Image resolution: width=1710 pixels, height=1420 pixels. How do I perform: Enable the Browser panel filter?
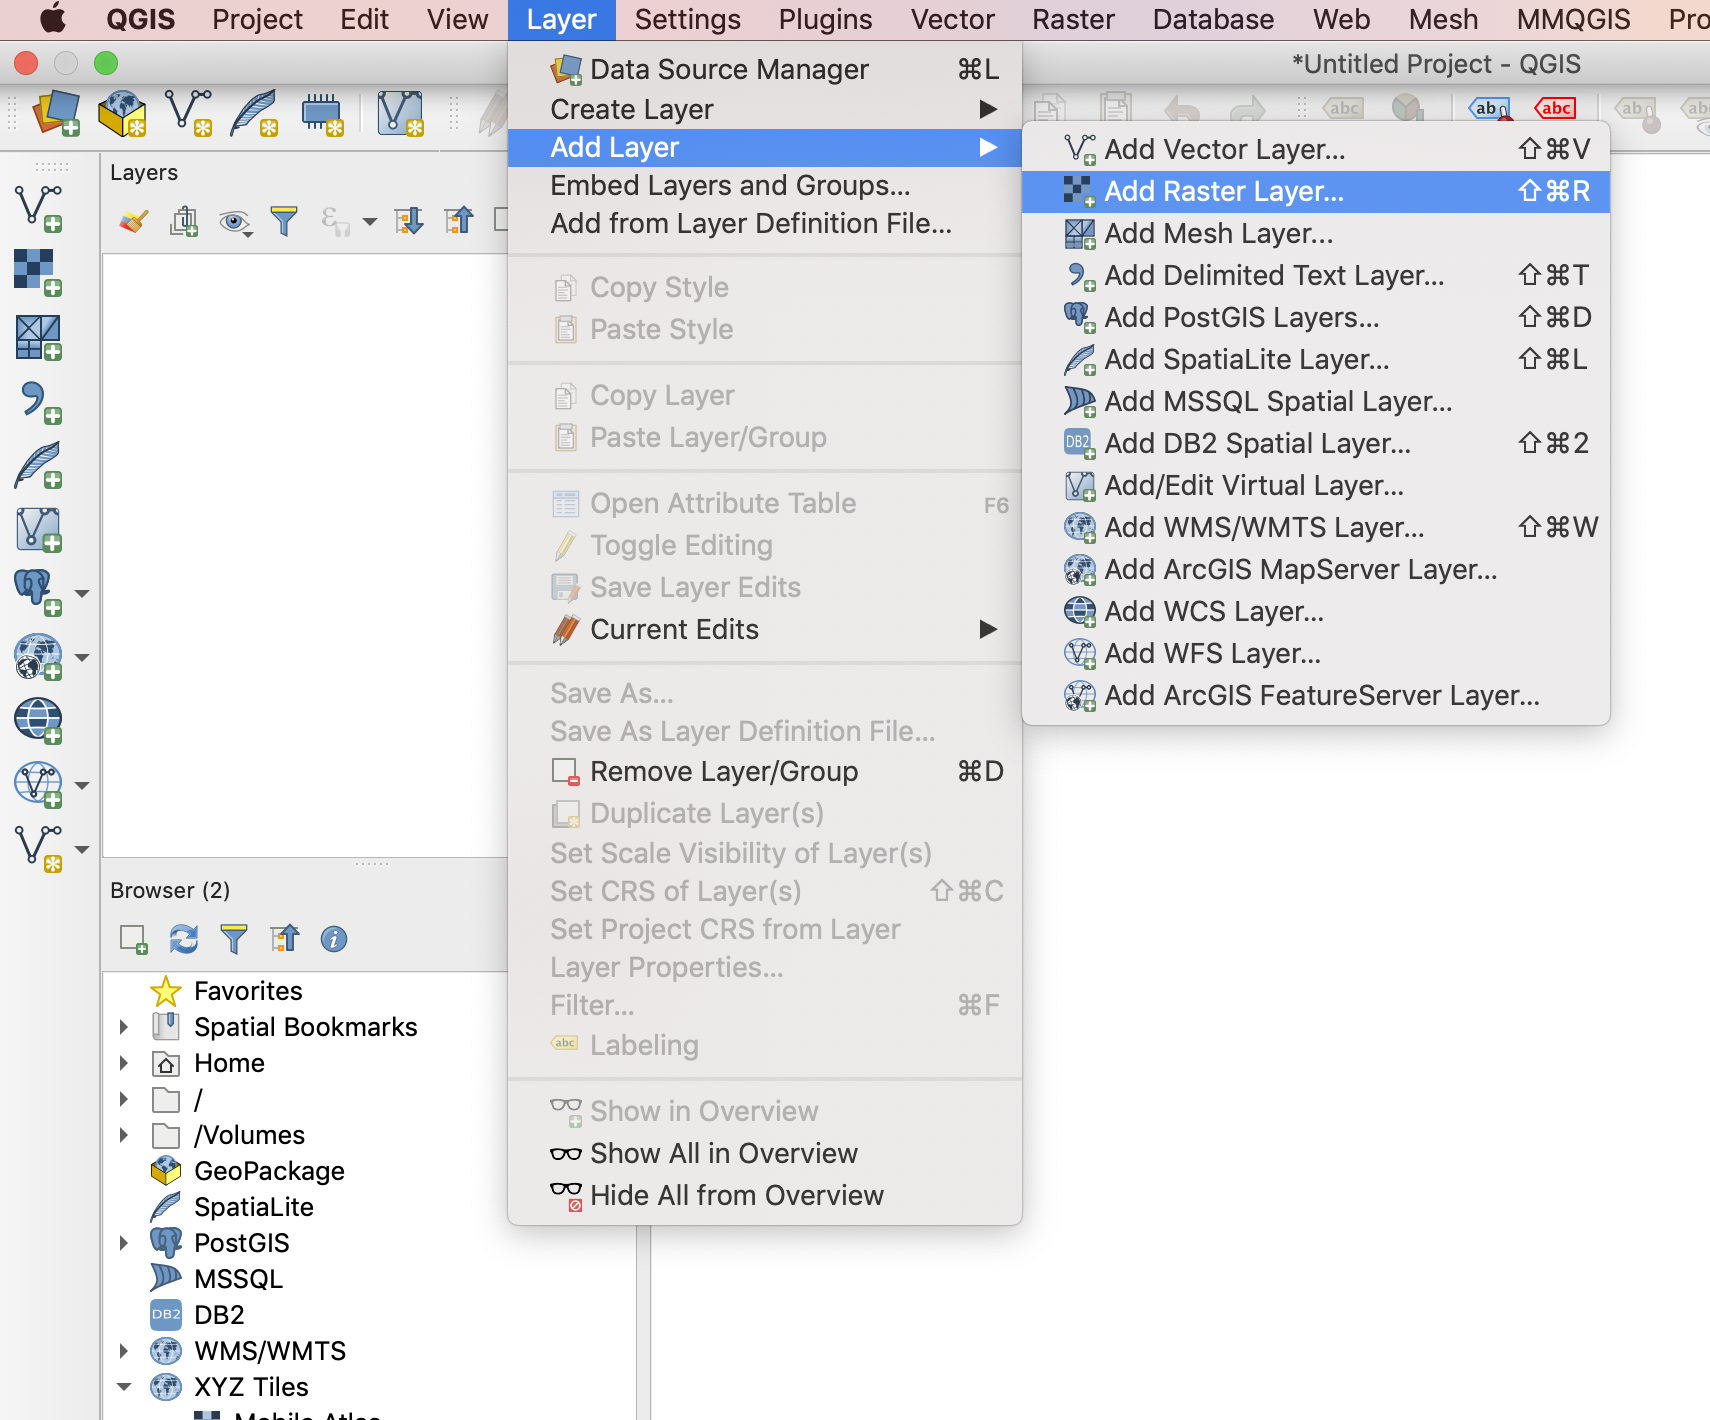click(x=234, y=939)
